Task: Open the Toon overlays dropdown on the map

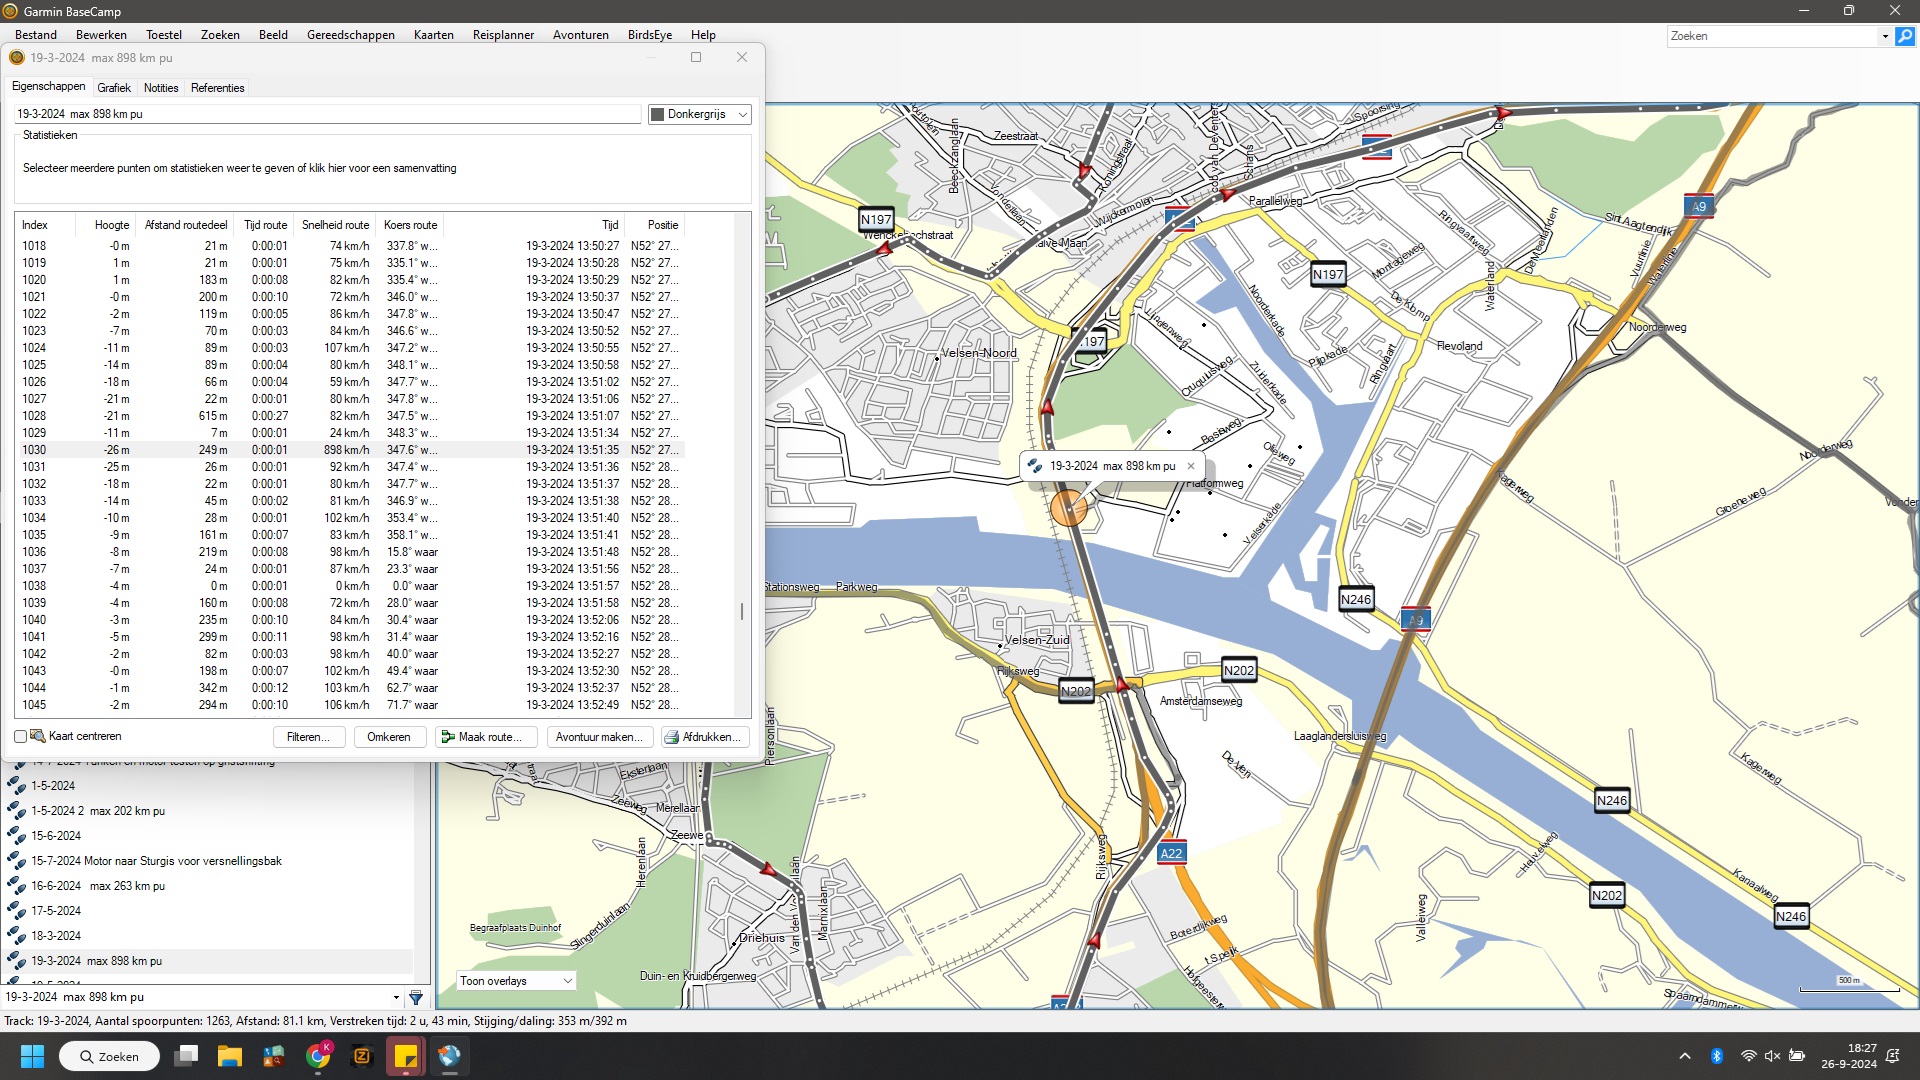Action: click(x=516, y=981)
